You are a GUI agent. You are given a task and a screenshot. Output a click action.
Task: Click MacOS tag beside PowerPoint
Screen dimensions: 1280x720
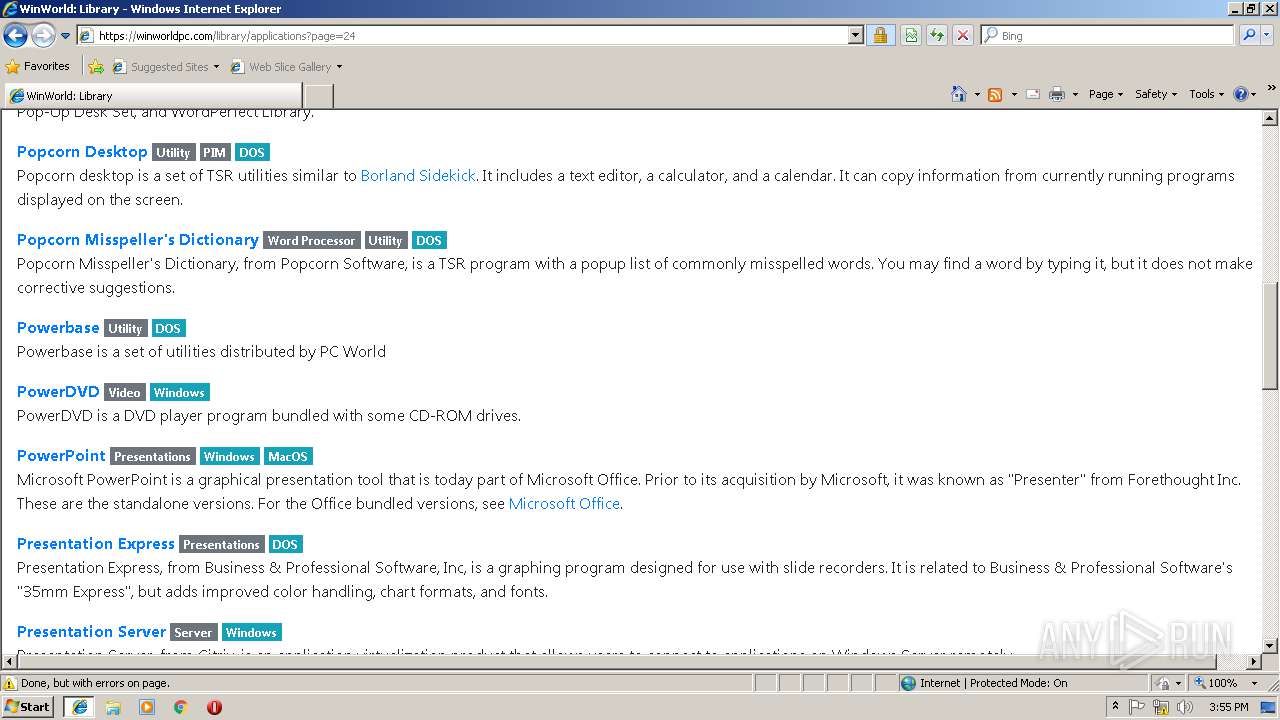coord(288,457)
